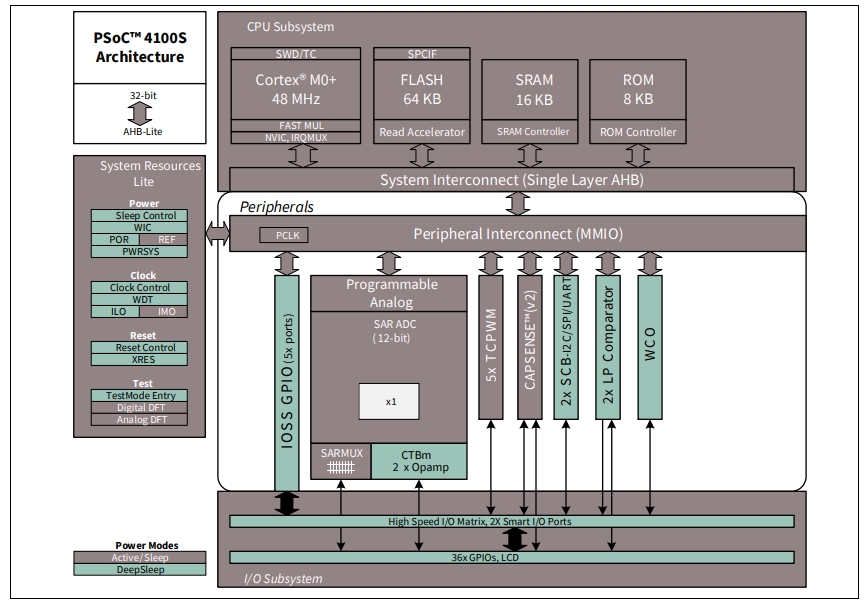The width and height of the screenshot is (867, 604).
Task: Click the double arrow under SRAM Controller
Action: tap(530, 156)
